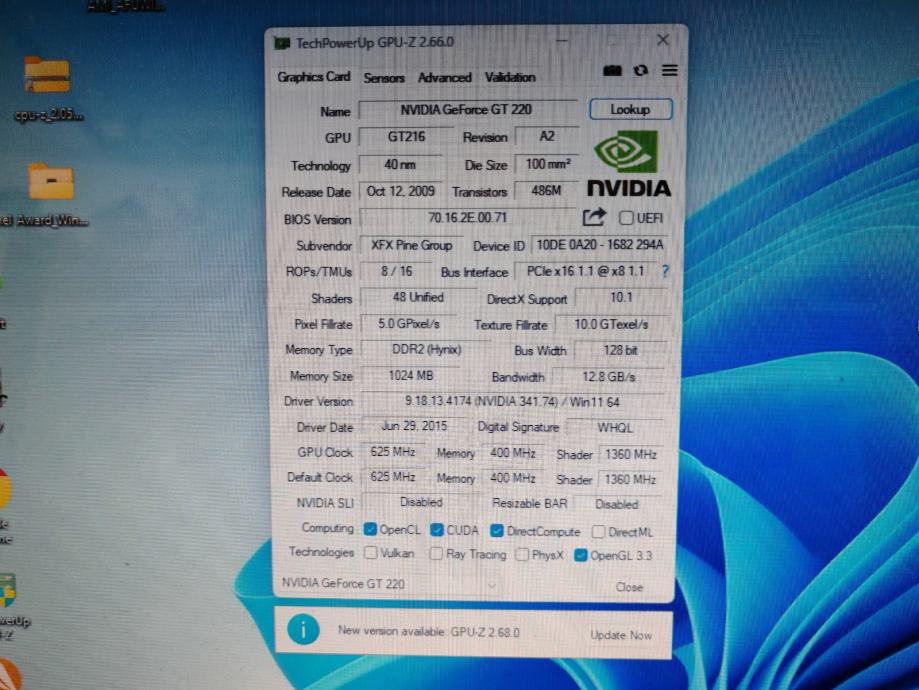This screenshot has width=919, height=690.
Task: Click the Driver Version value 9.18.13.4174
Action: click(512, 402)
